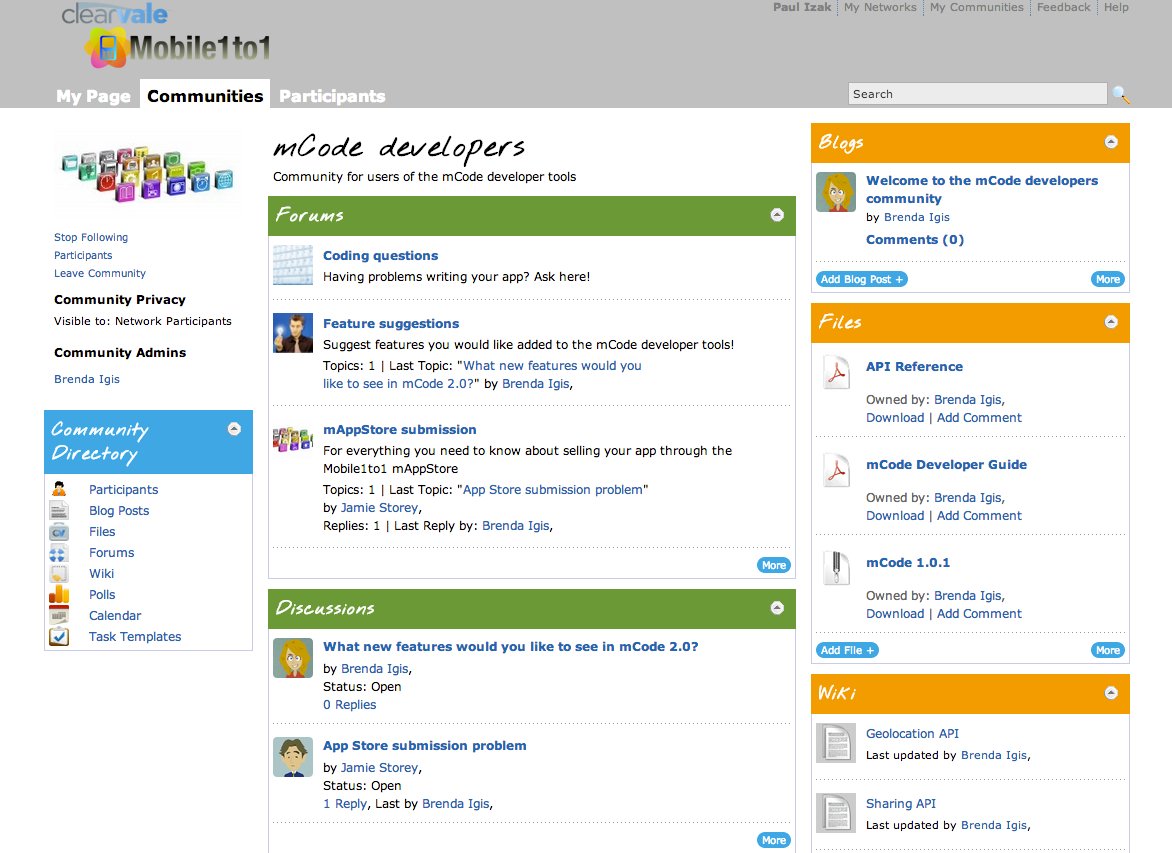Click Leave Community link
This screenshot has width=1172, height=853.
pos(99,273)
